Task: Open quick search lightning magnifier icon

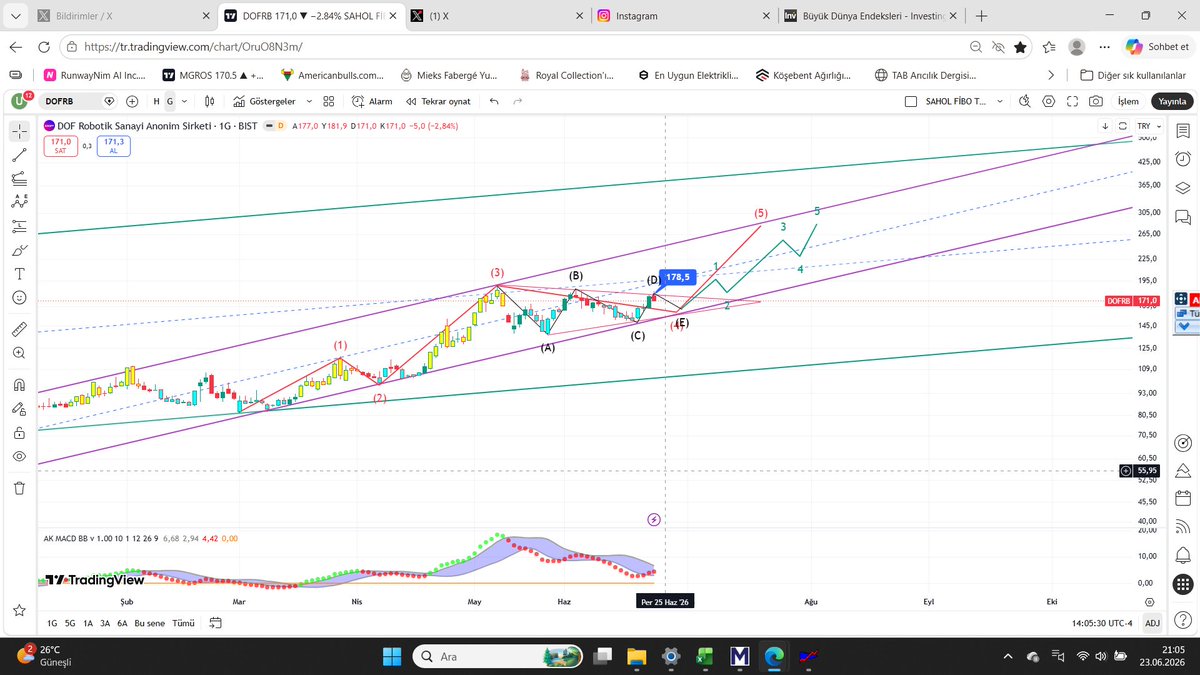Action: pos(1025,101)
